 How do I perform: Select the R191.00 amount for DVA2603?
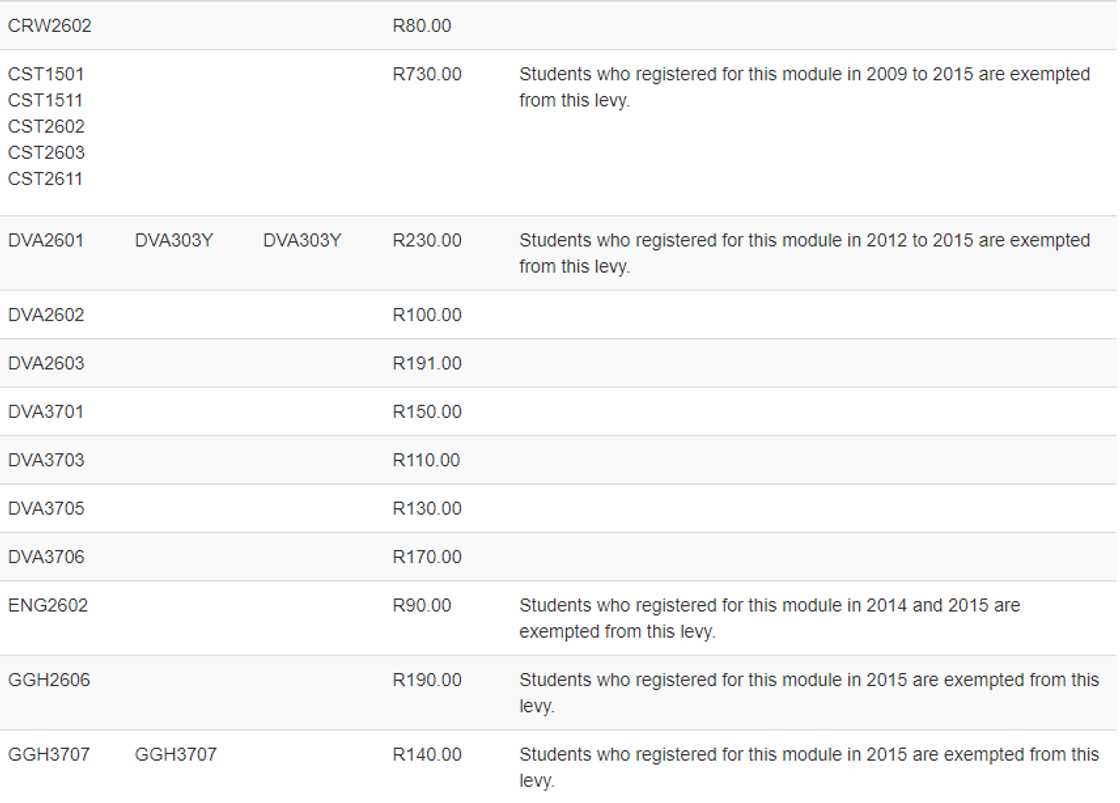(x=427, y=363)
